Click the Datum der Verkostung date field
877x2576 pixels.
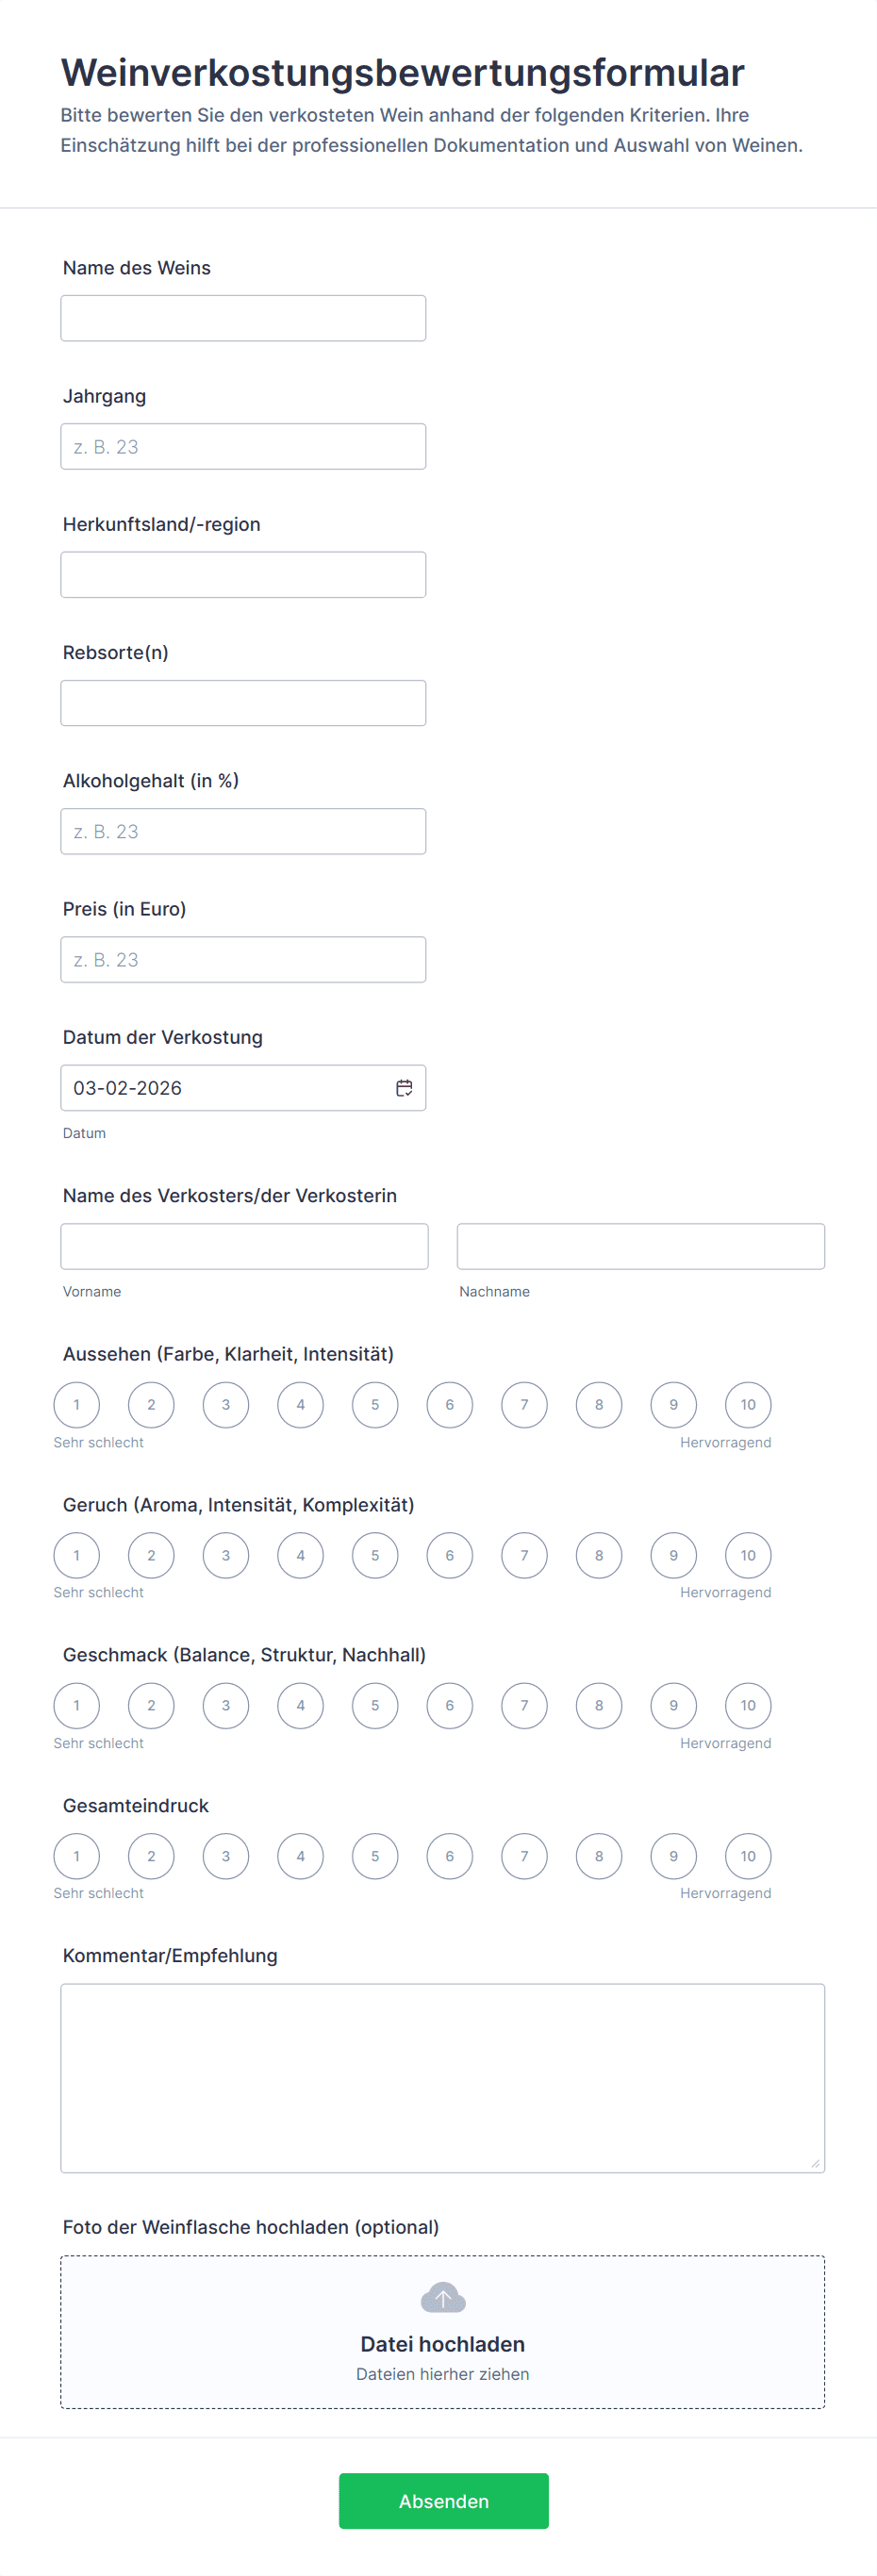(225, 1088)
